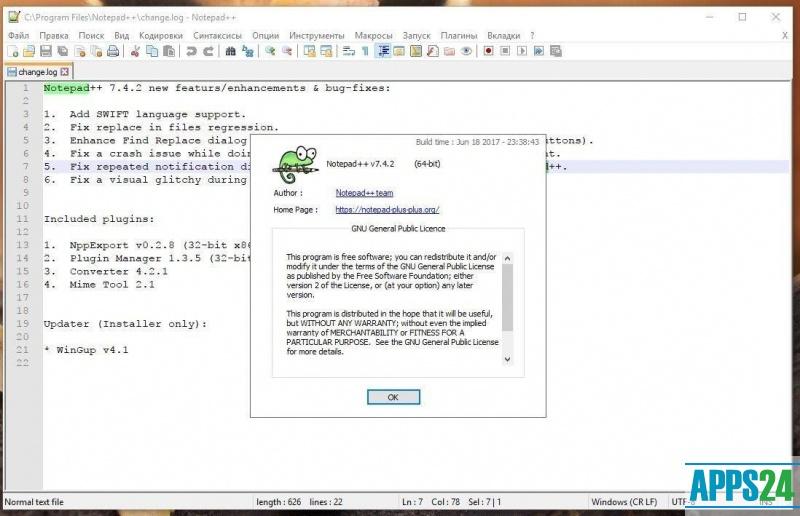
Task: Open the notepad-plus-plus.org home page link
Action: 387,210
